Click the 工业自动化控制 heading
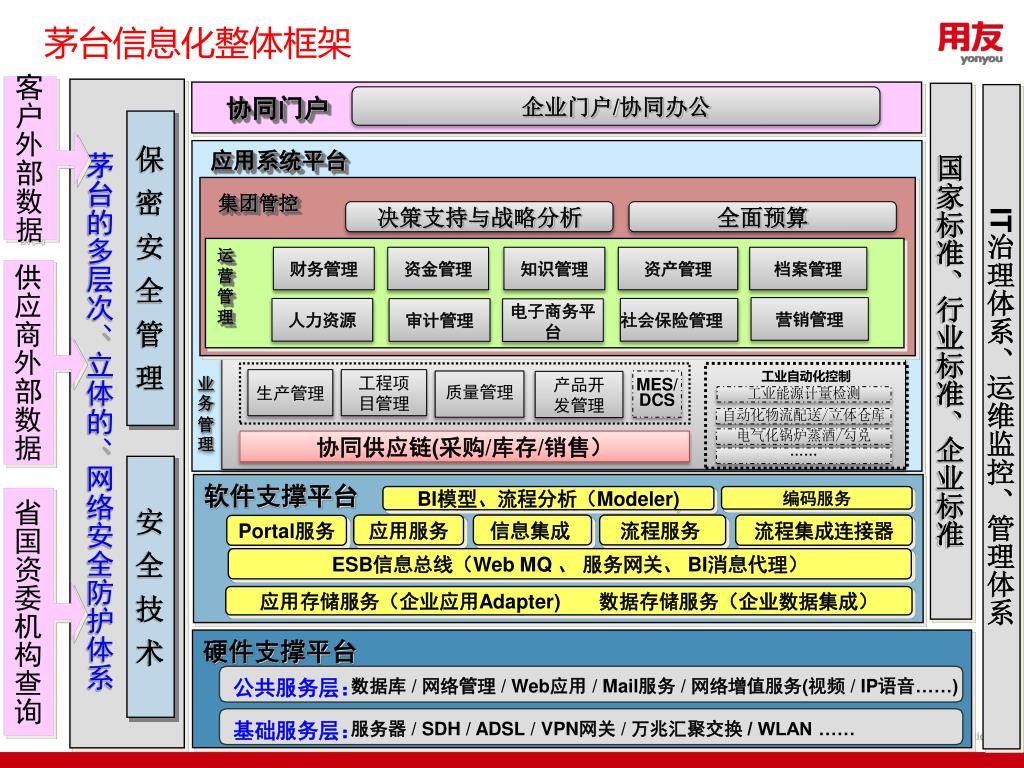1024x768 pixels. (806, 376)
